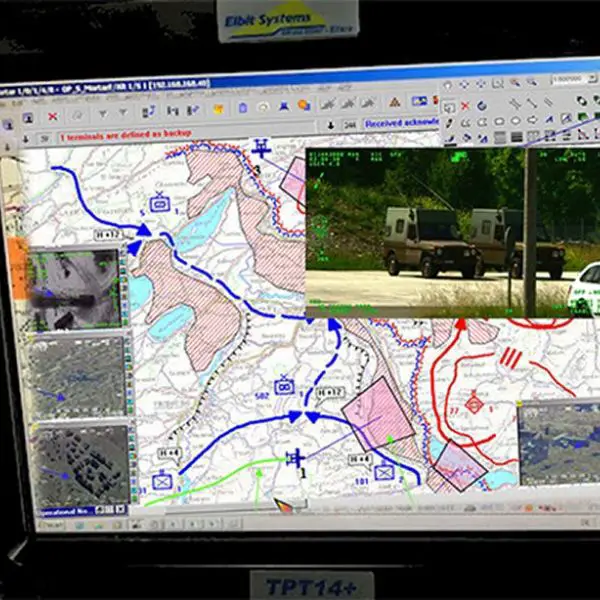Click the warning triangle icon in toolbar
Screen dimensions: 600x600
(395, 102)
